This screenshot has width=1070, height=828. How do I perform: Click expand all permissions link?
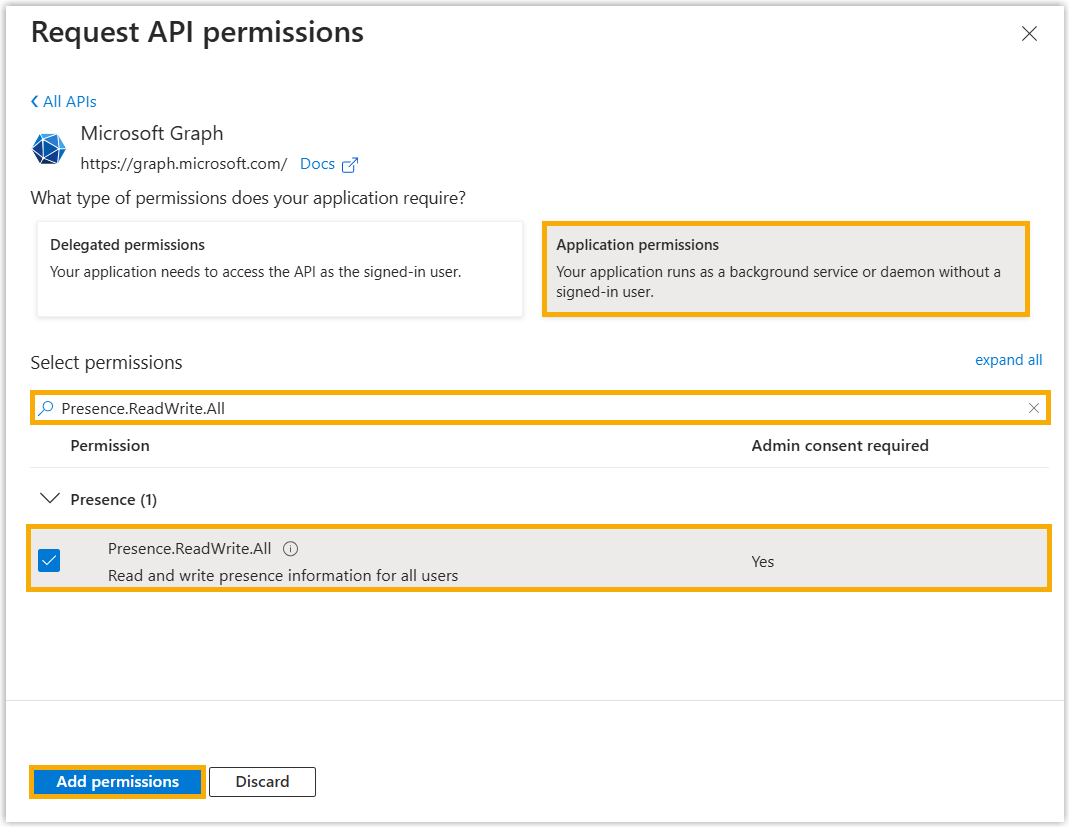1008,360
